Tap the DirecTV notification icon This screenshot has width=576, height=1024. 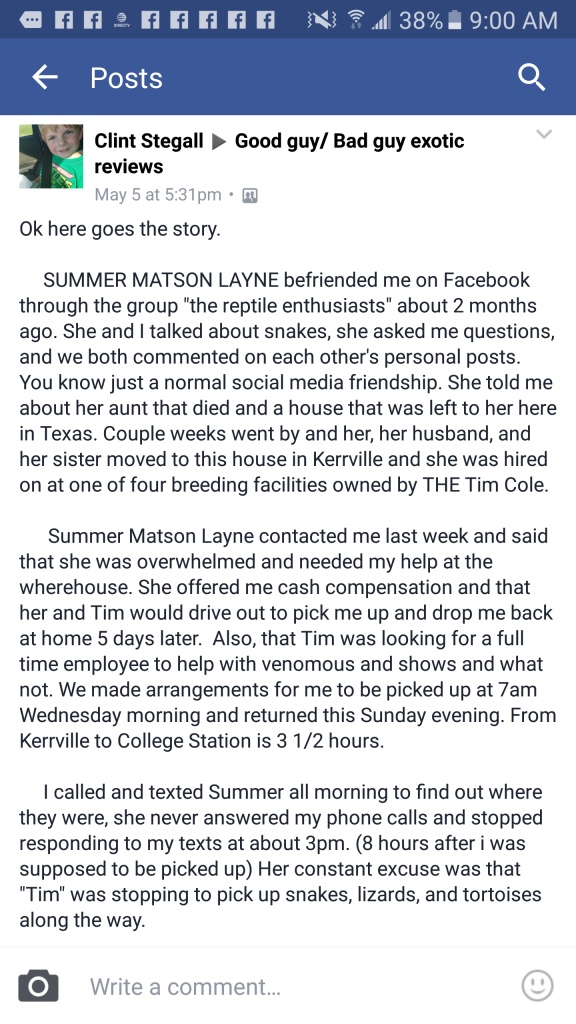coord(121,20)
